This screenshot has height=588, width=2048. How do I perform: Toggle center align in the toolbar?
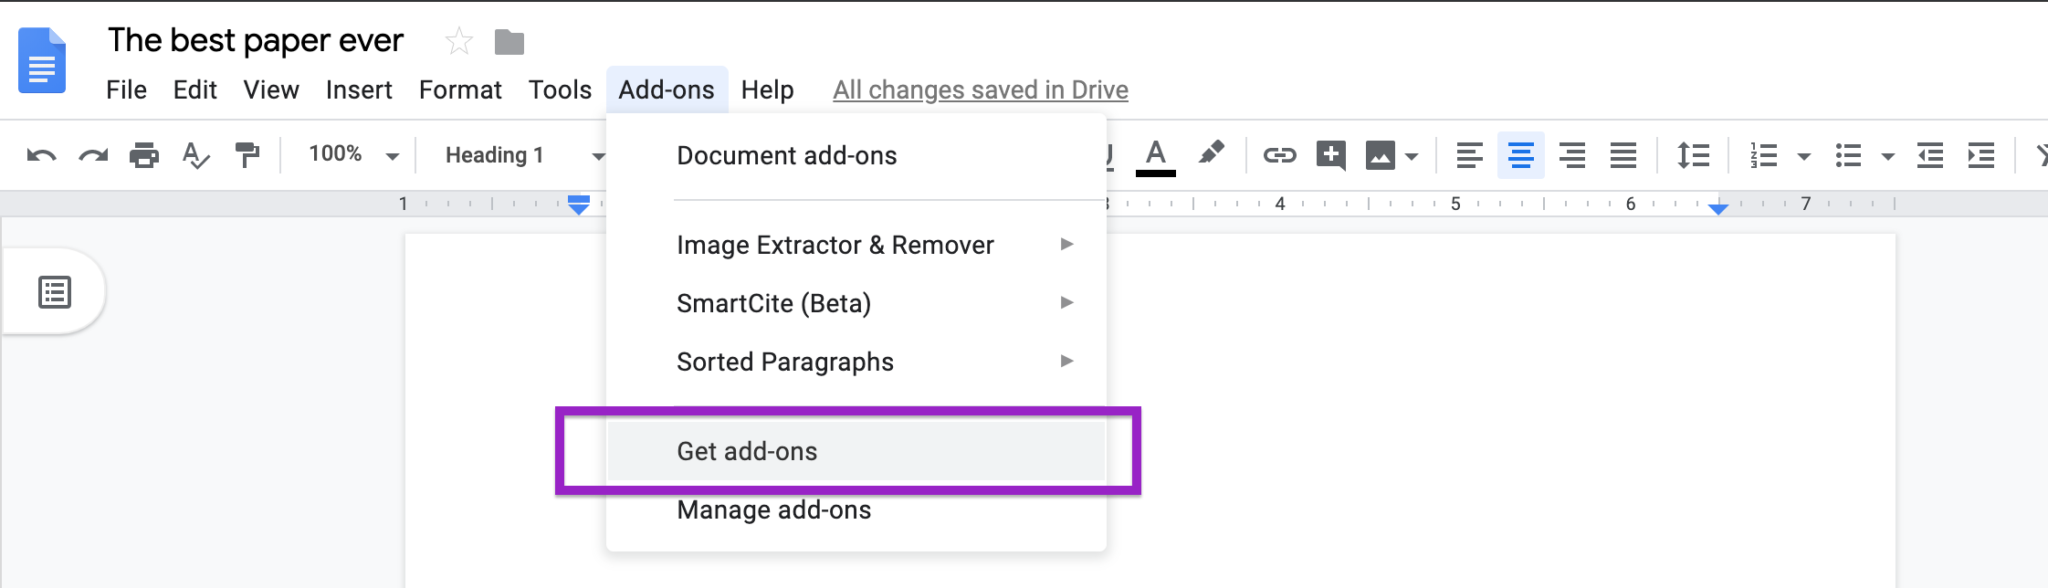coord(1521,155)
